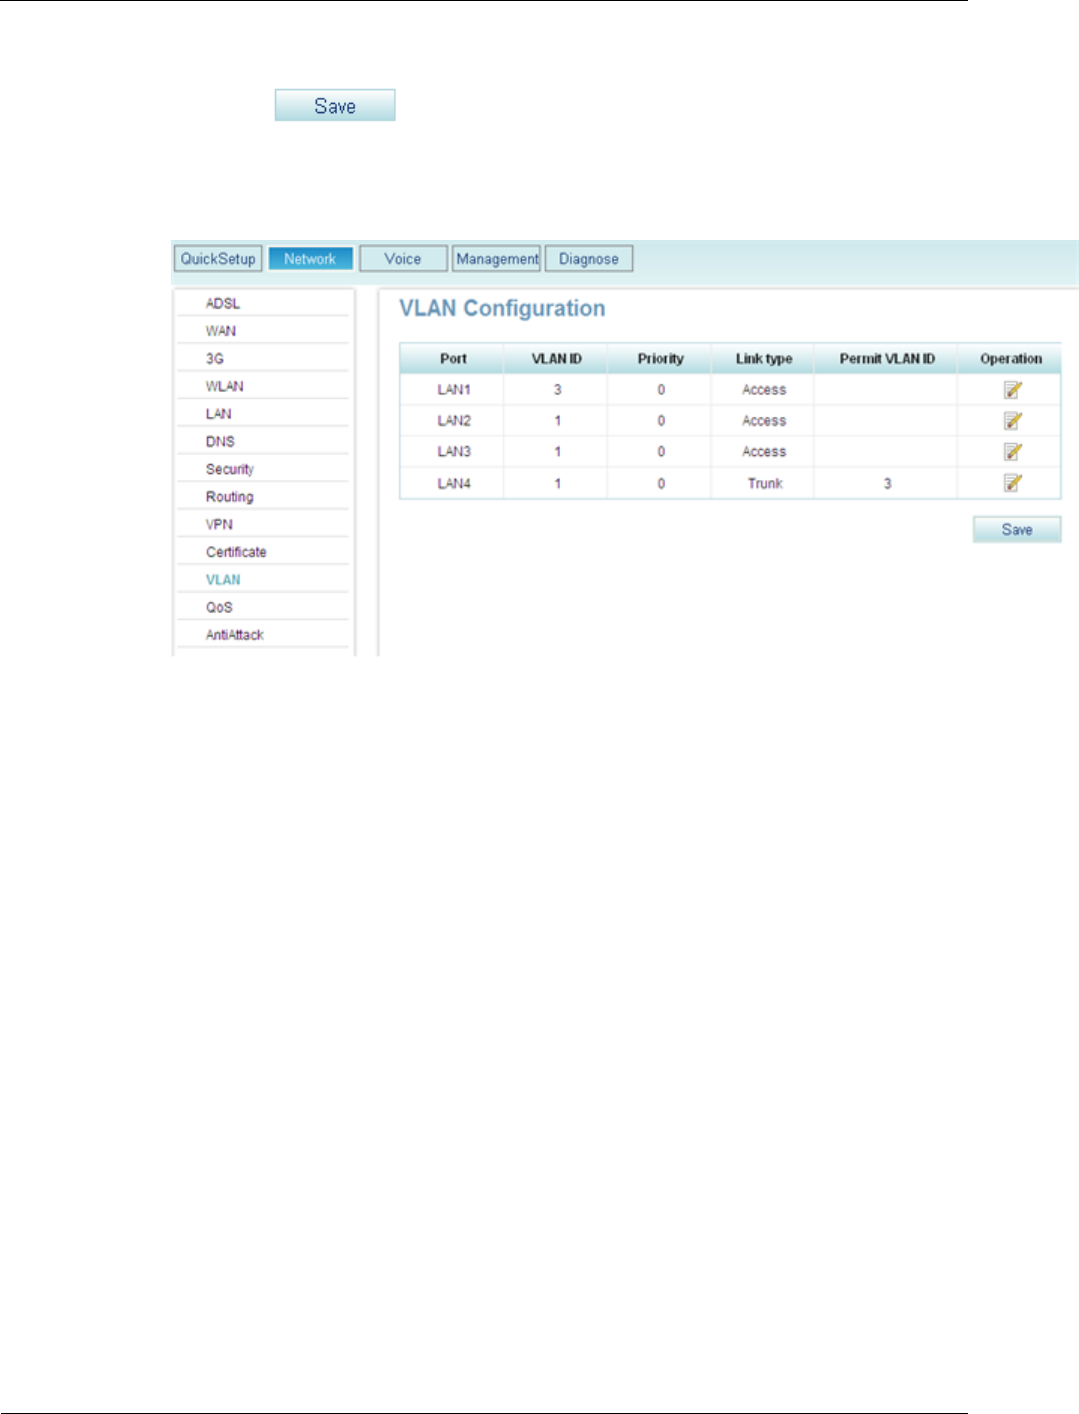Select the LAN1 port cell
1079x1414 pixels.
coord(453,390)
